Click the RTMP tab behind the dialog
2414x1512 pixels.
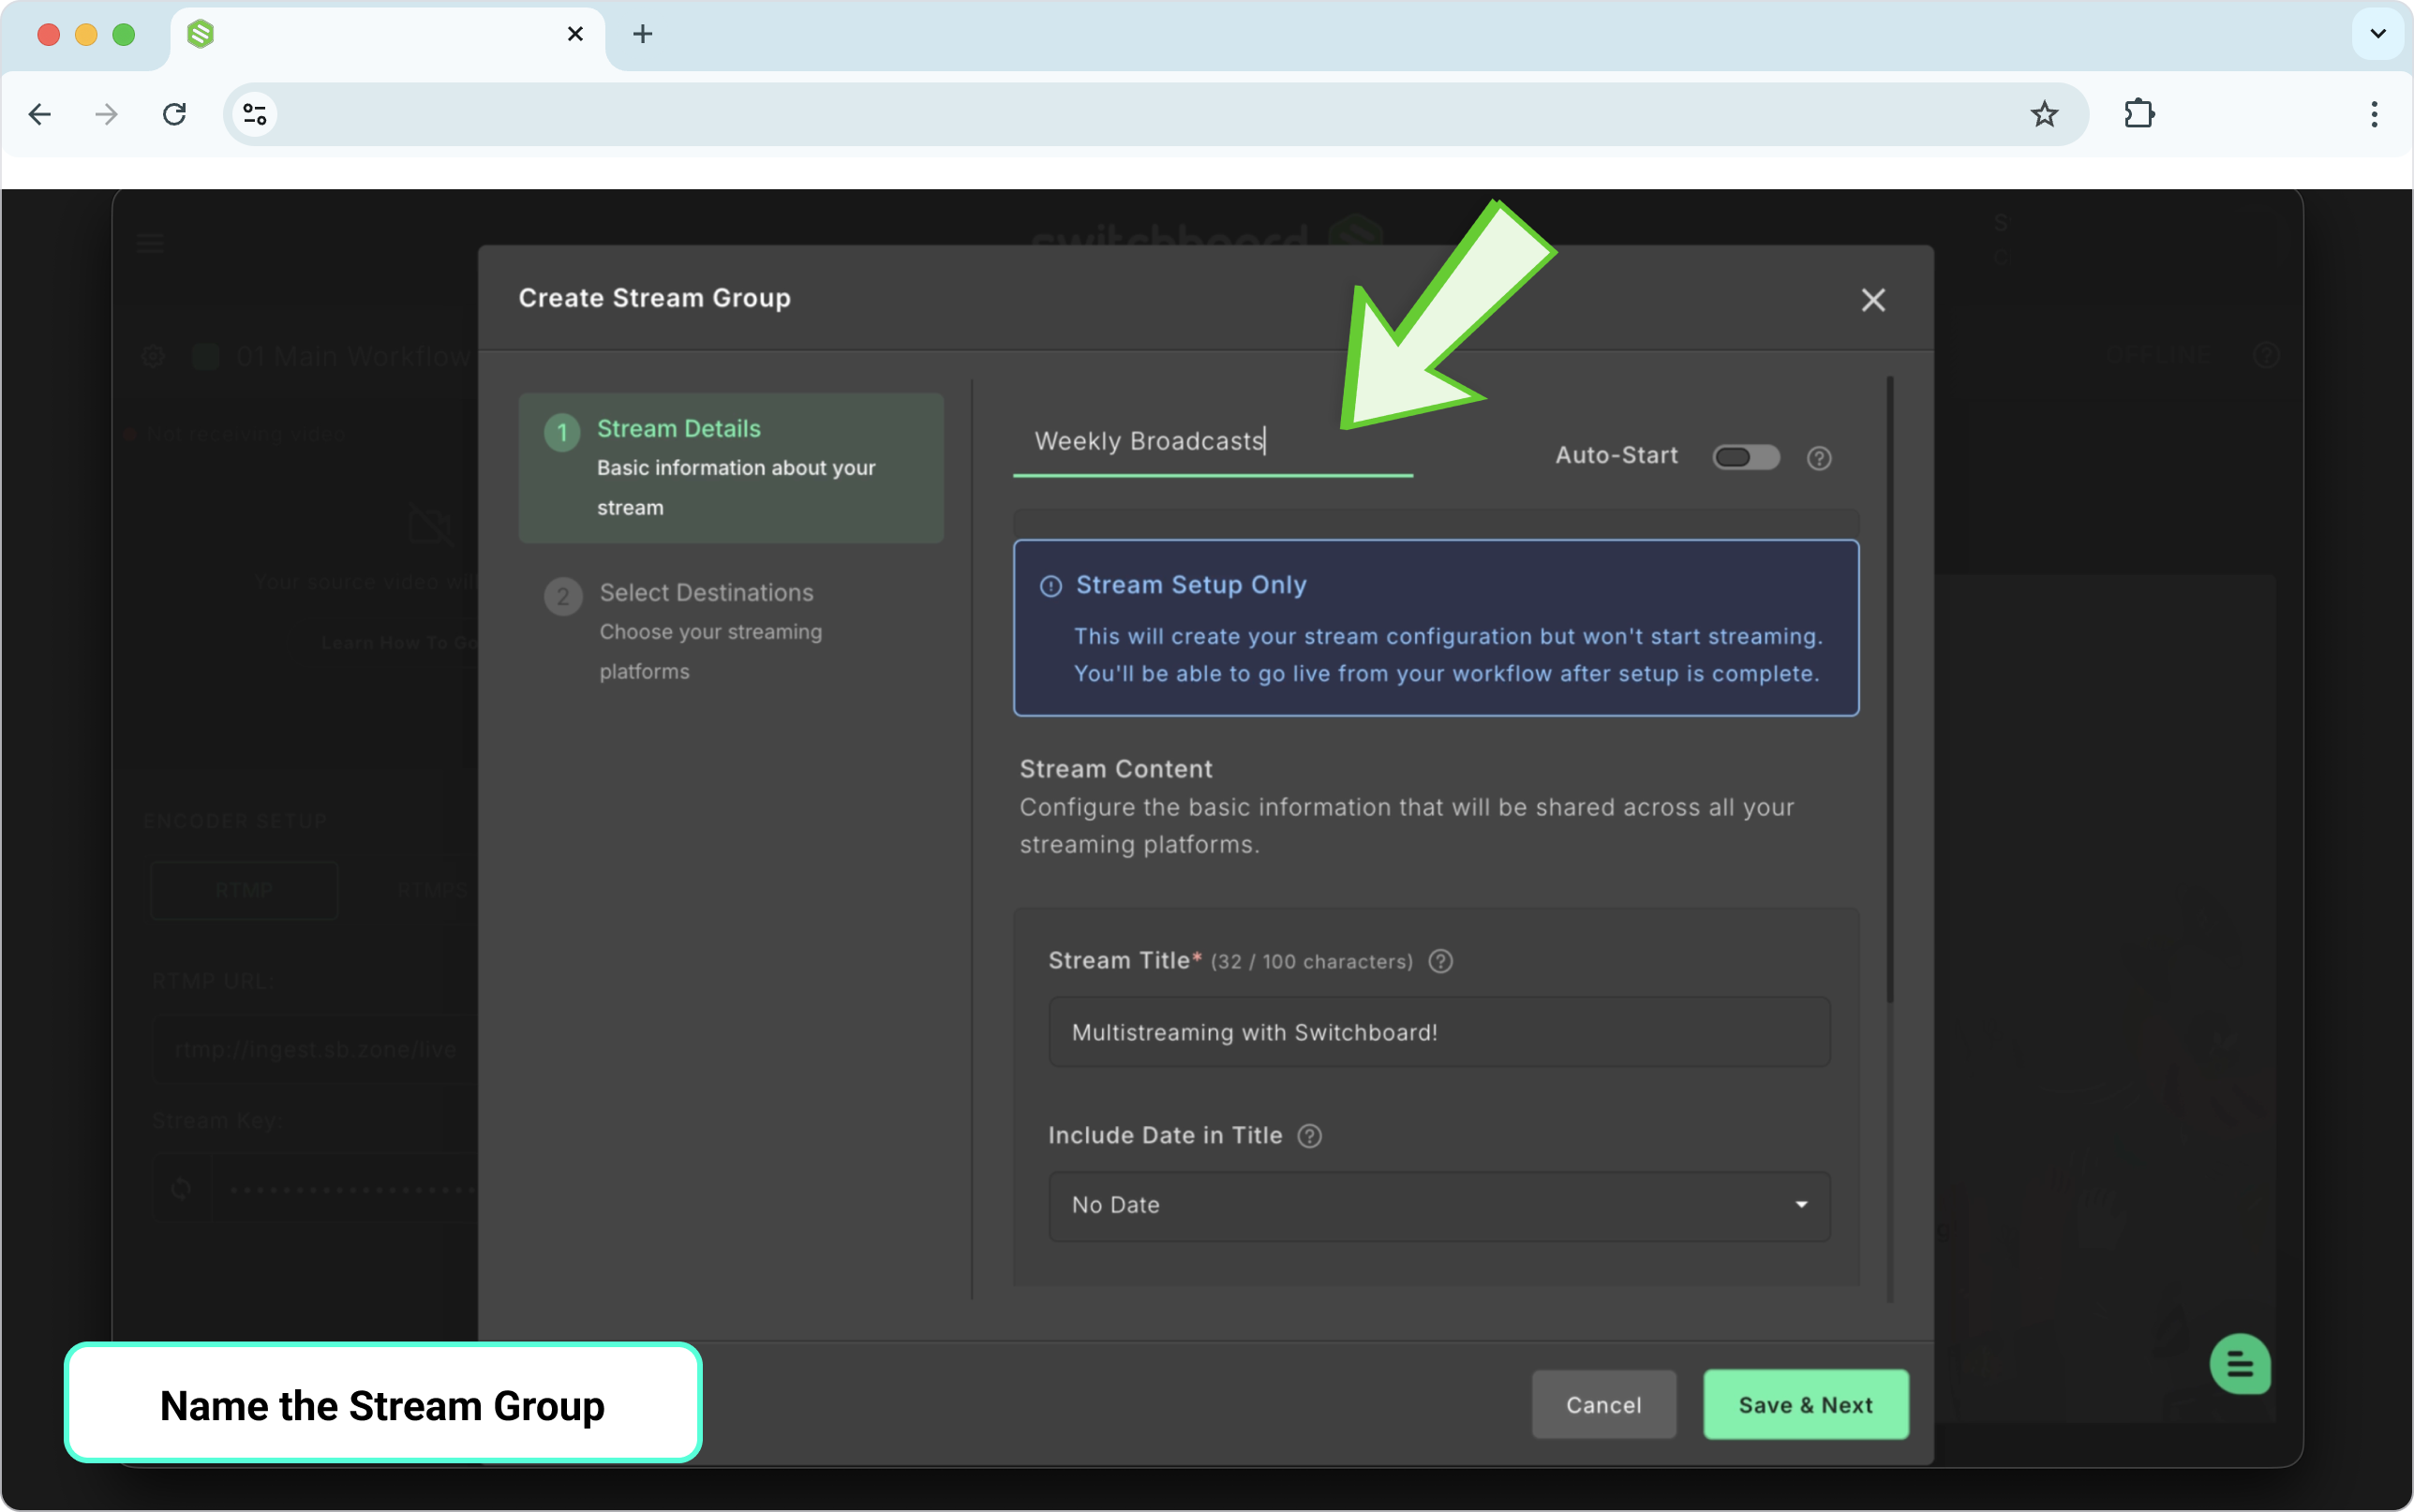244,890
